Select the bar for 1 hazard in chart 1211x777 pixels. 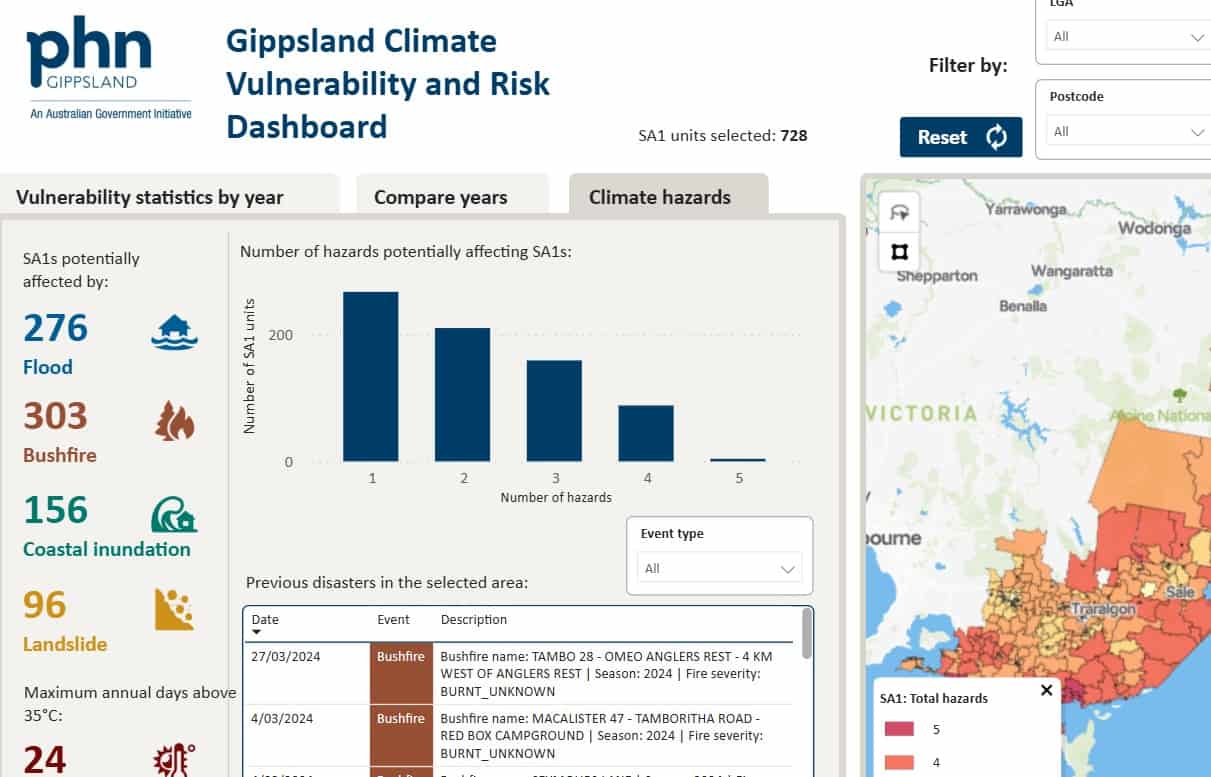click(371, 376)
